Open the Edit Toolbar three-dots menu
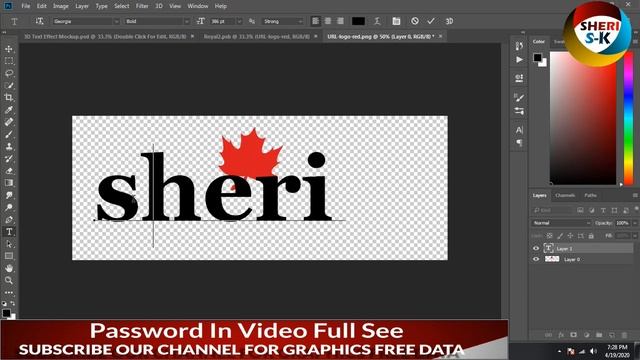 click(x=9, y=293)
